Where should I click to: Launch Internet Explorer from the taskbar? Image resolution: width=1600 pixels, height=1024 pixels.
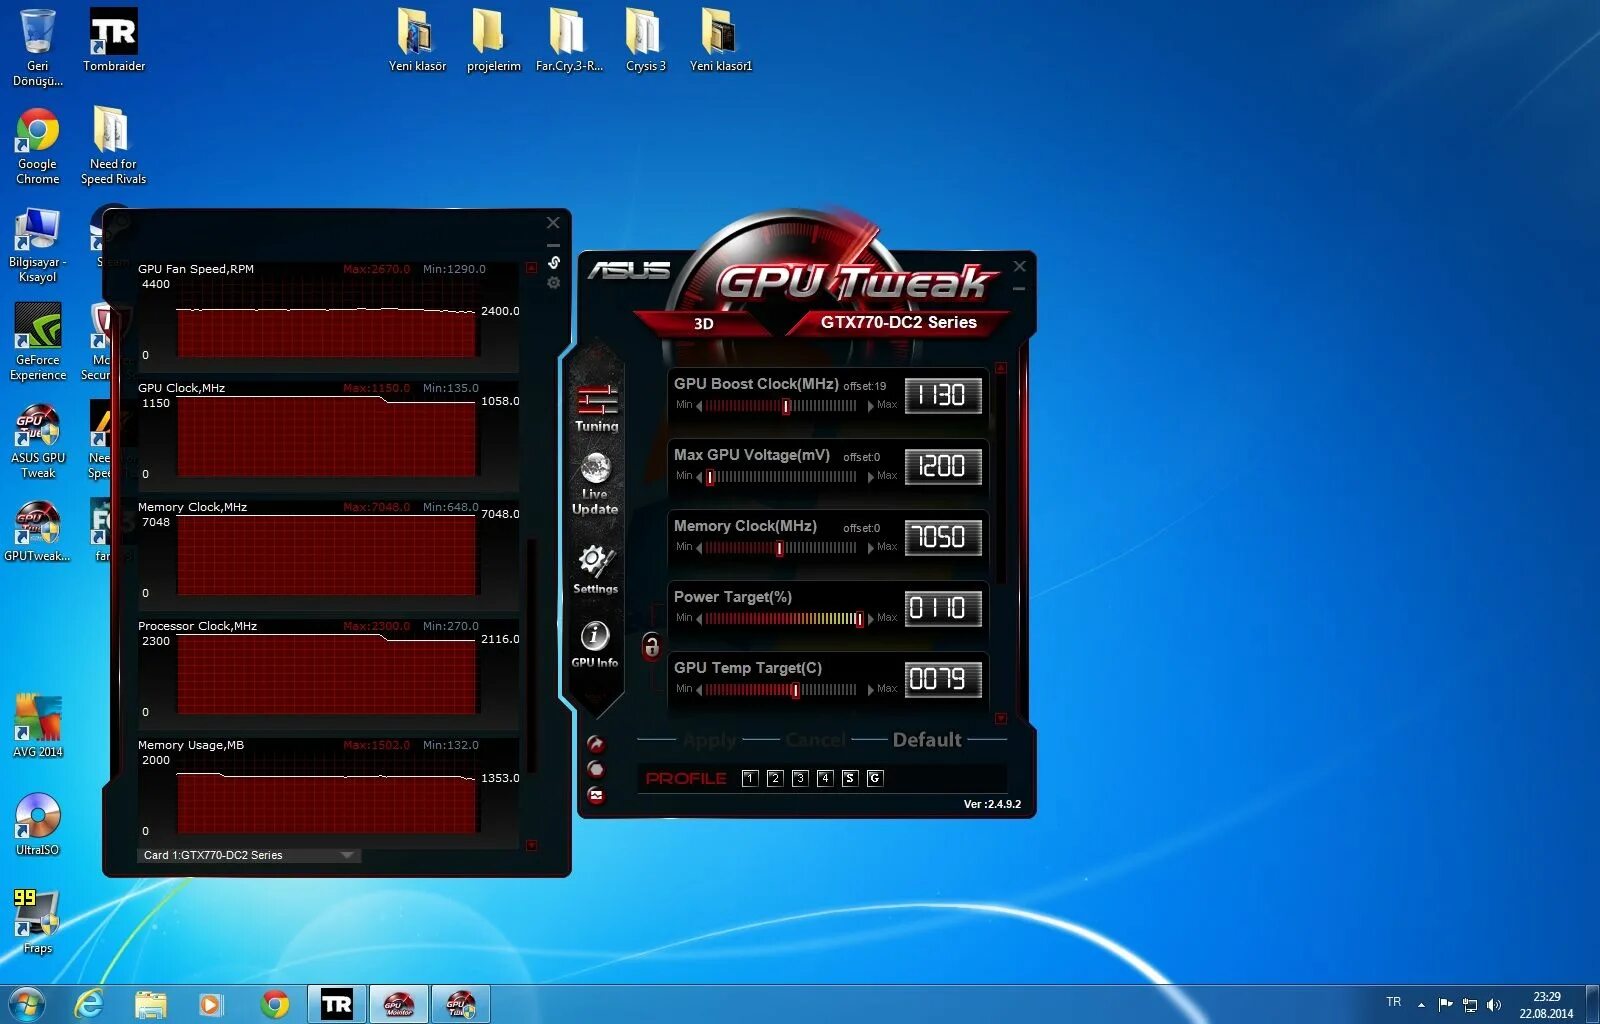click(x=89, y=1004)
